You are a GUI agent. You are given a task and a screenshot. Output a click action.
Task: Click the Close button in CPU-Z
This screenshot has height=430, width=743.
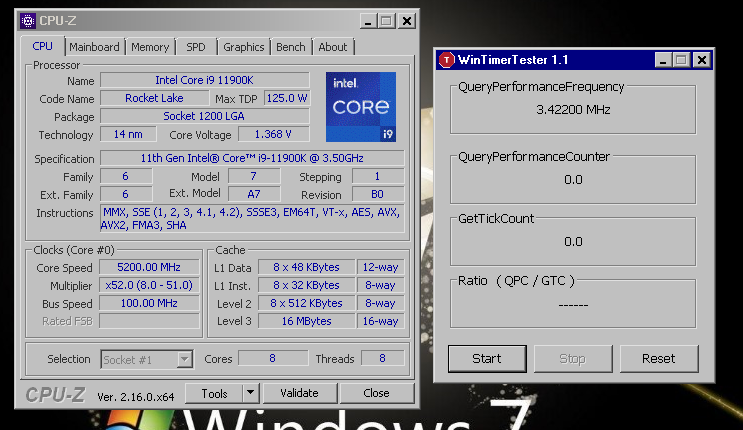(x=377, y=393)
